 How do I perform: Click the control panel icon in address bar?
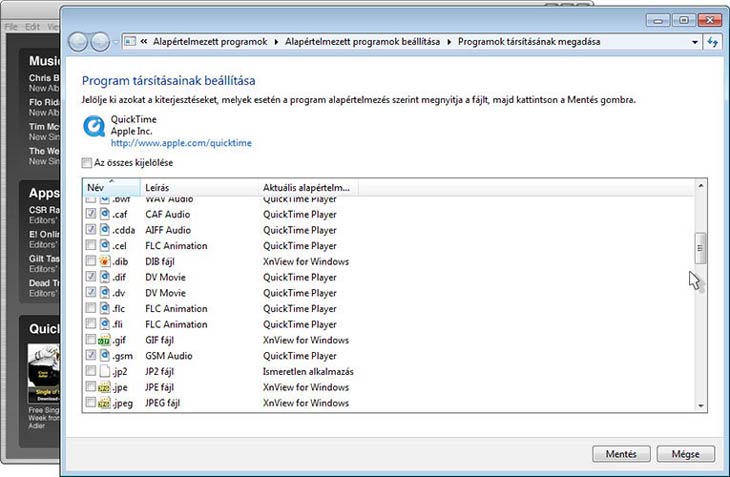(130, 42)
